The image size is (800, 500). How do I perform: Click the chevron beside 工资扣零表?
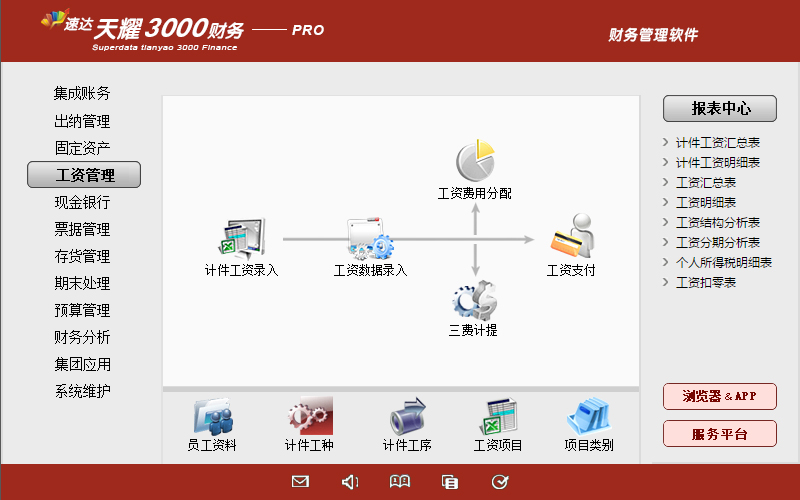665,282
